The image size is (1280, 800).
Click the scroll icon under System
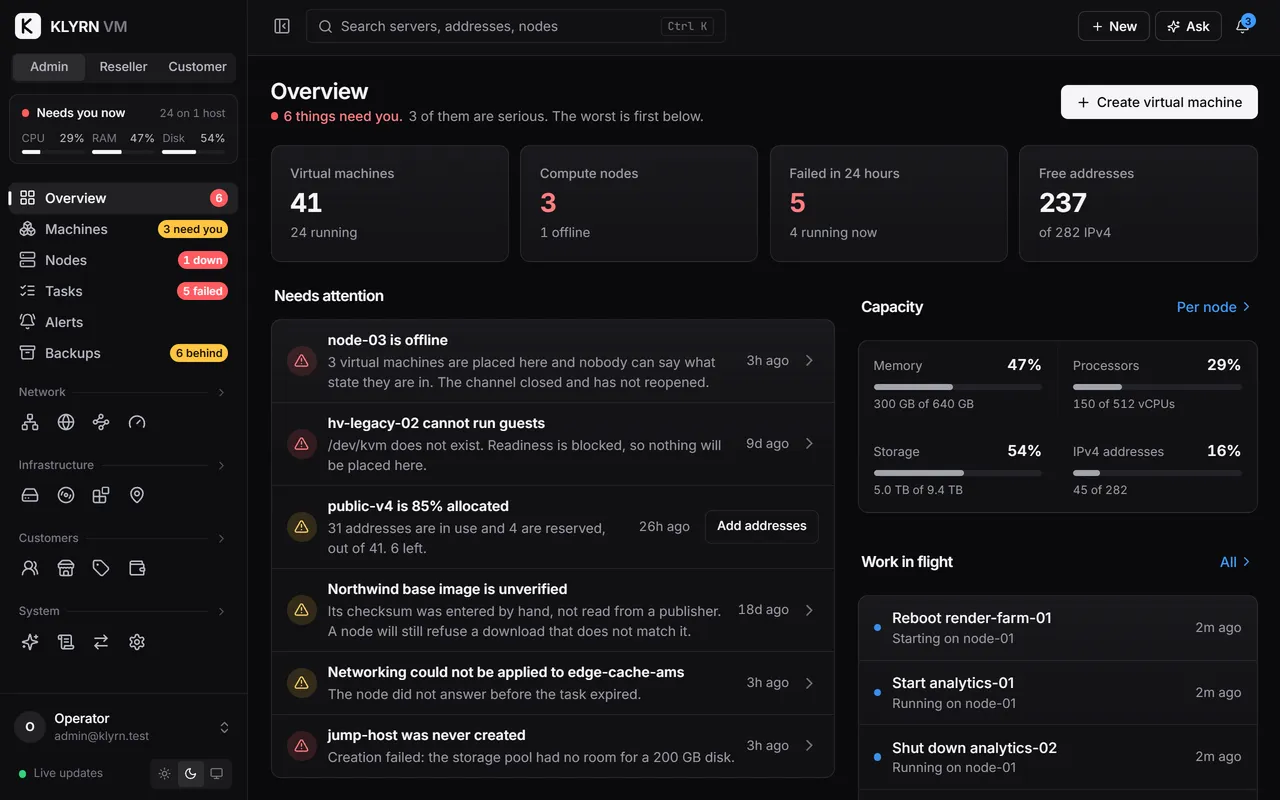(66, 642)
